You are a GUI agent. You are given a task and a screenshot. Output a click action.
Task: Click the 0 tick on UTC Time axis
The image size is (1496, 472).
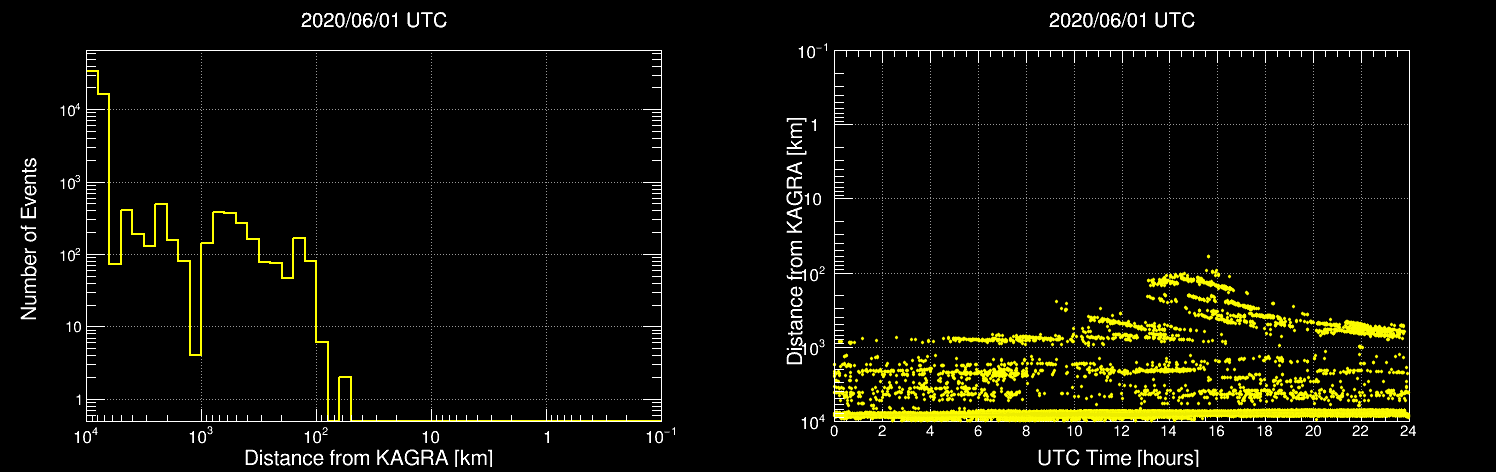coord(834,432)
